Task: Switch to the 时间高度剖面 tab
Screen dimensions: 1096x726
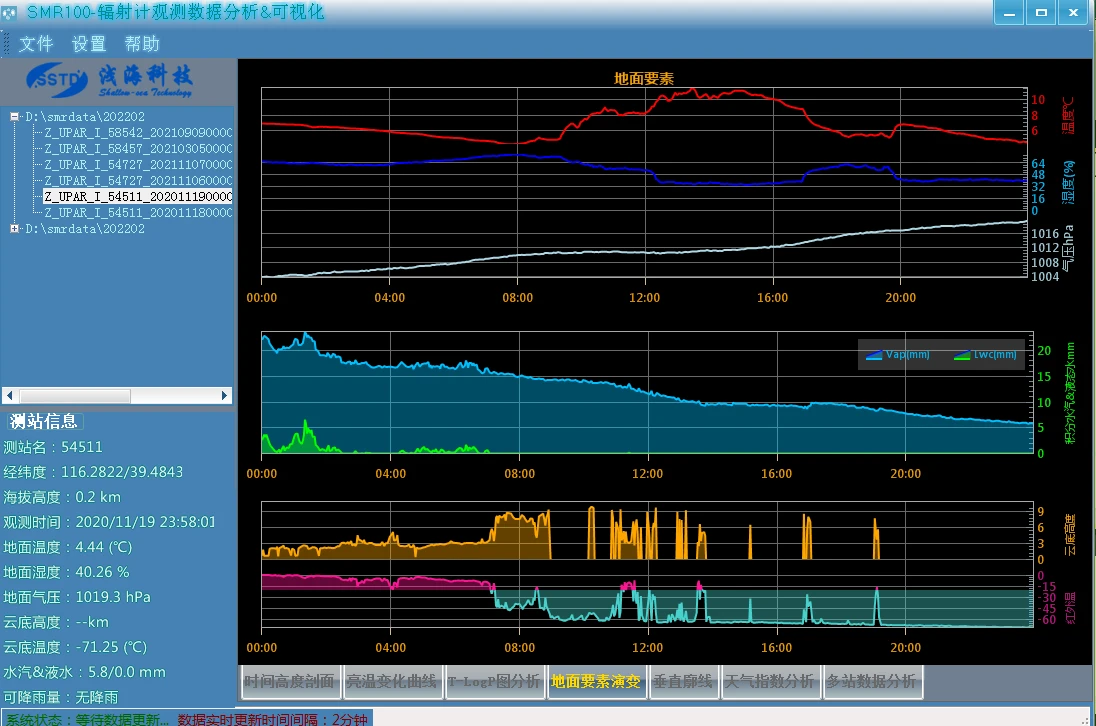Action: (290, 682)
